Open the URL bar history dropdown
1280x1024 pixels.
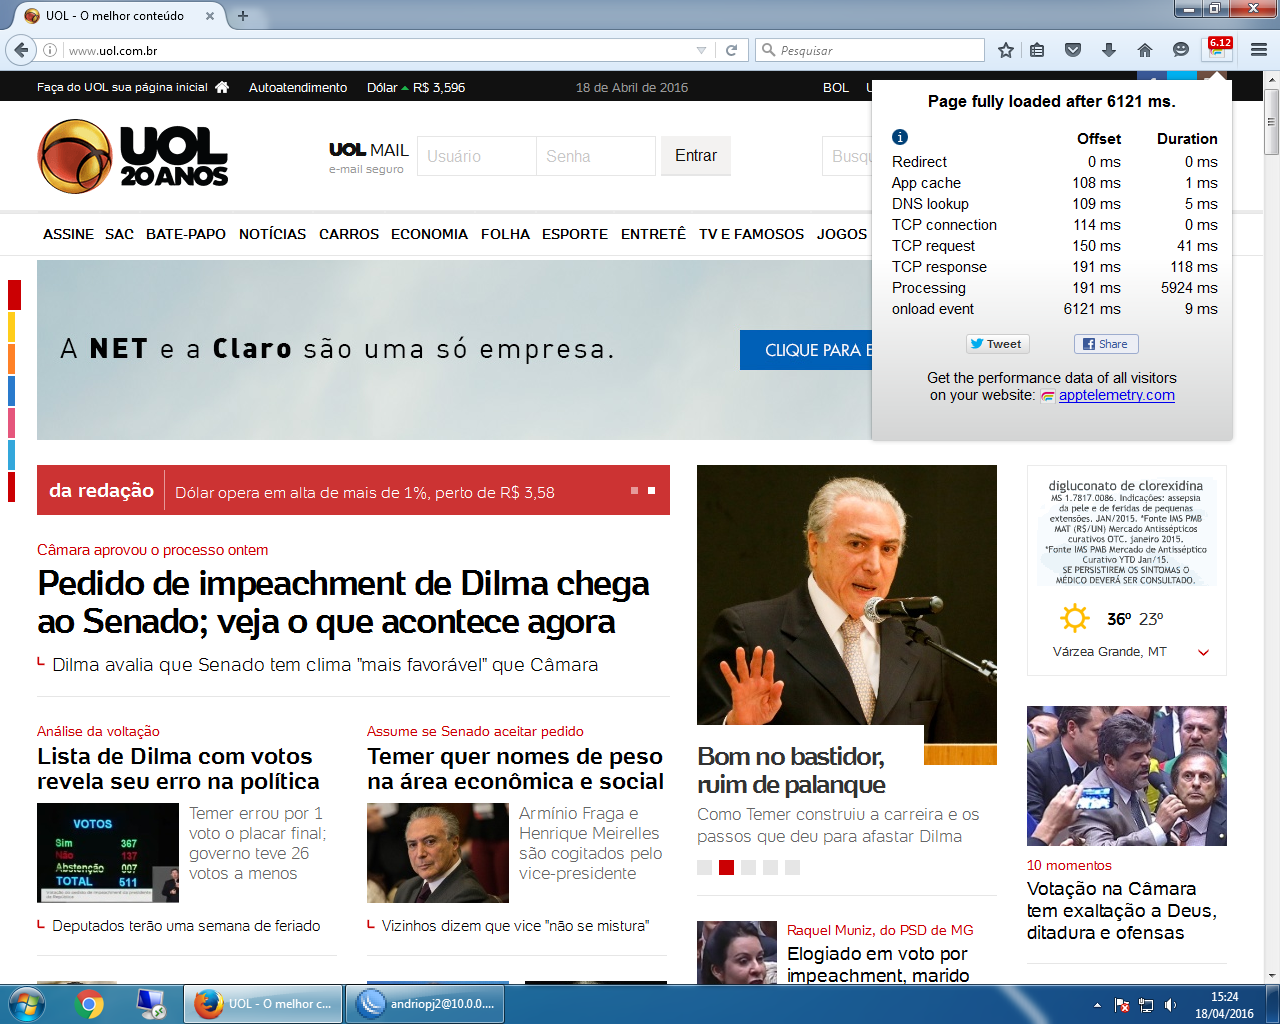(x=701, y=50)
